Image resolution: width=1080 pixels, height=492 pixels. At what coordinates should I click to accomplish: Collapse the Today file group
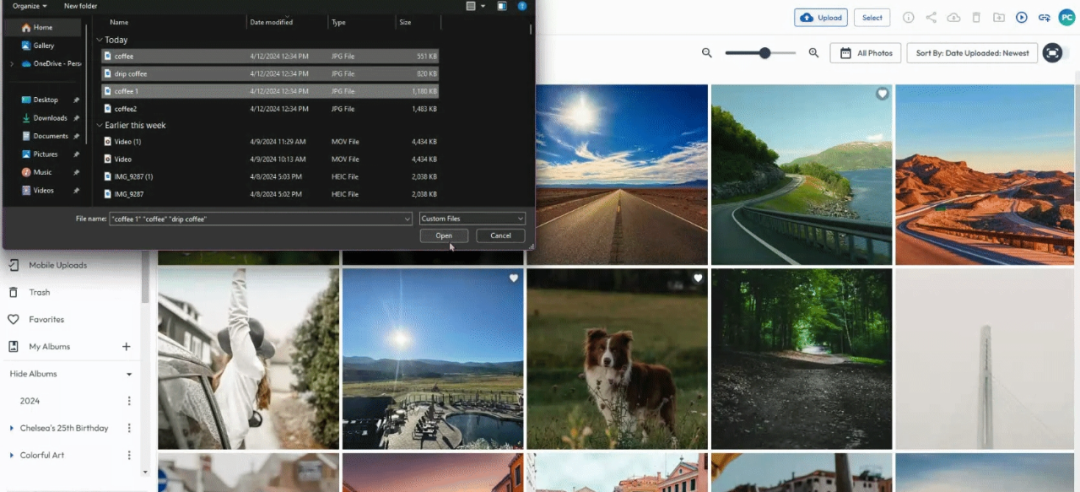coord(99,40)
